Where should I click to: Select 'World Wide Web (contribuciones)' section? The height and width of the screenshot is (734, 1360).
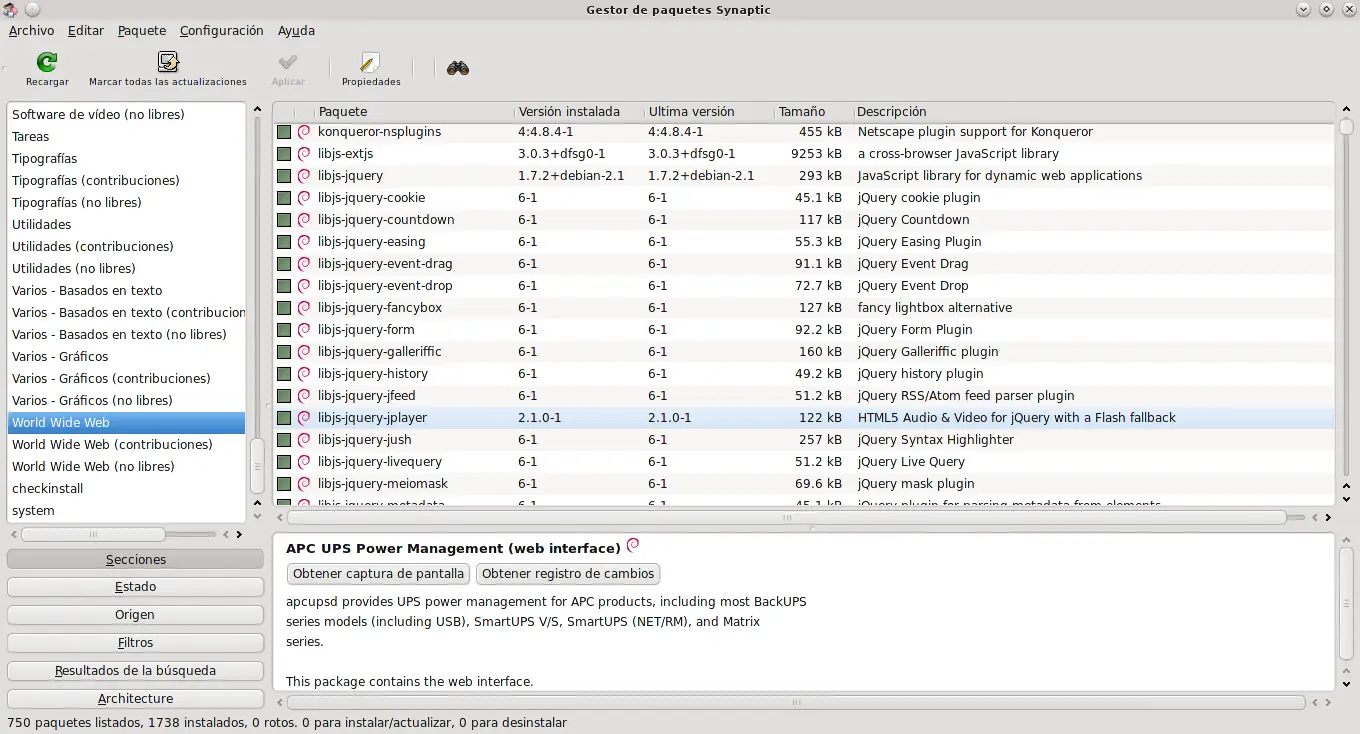pyautogui.click(x=126, y=444)
